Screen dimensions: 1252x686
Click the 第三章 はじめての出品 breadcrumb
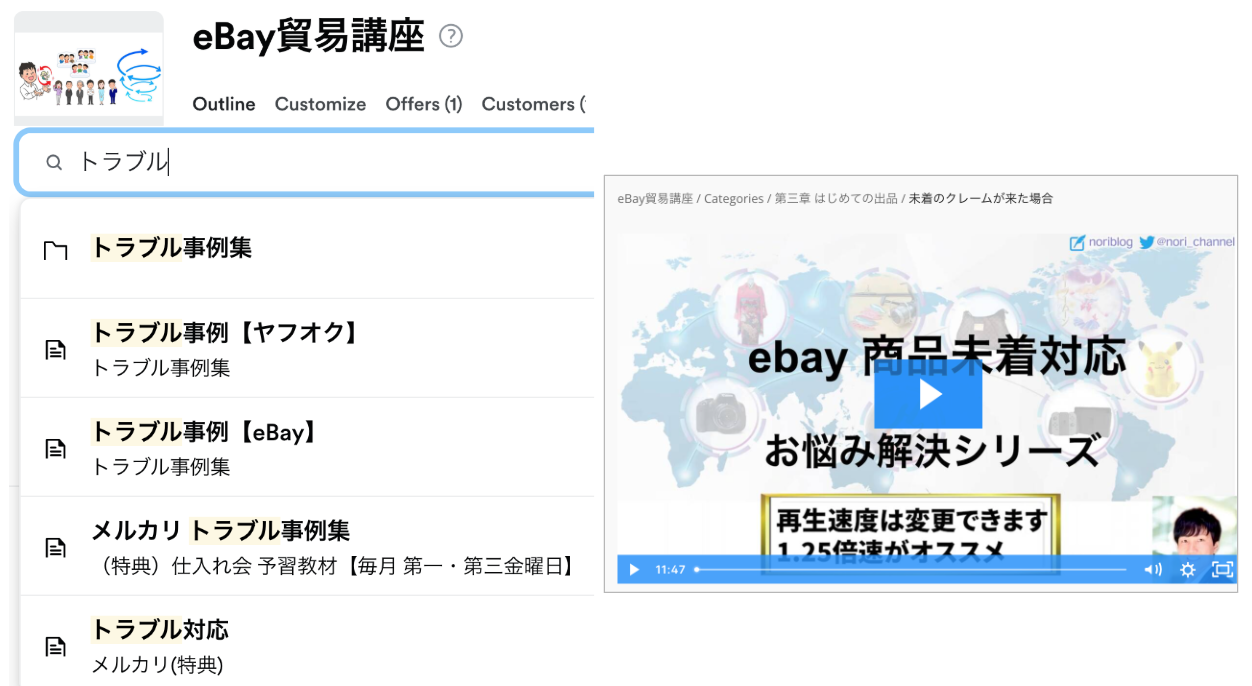tap(835, 198)
